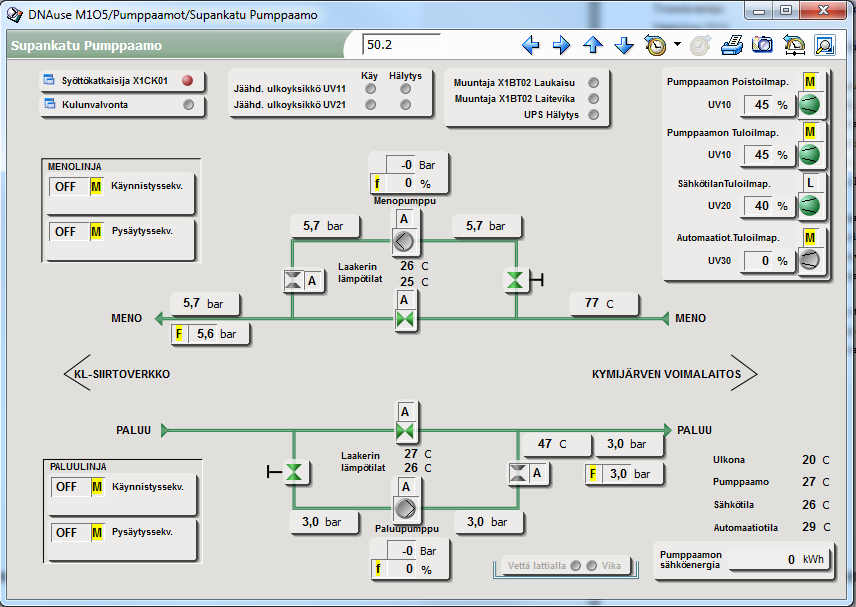Click Menolinja Käynnistyssekv. OFF field
This screenshot has height=607, width=856.
(x=69, y=187)
